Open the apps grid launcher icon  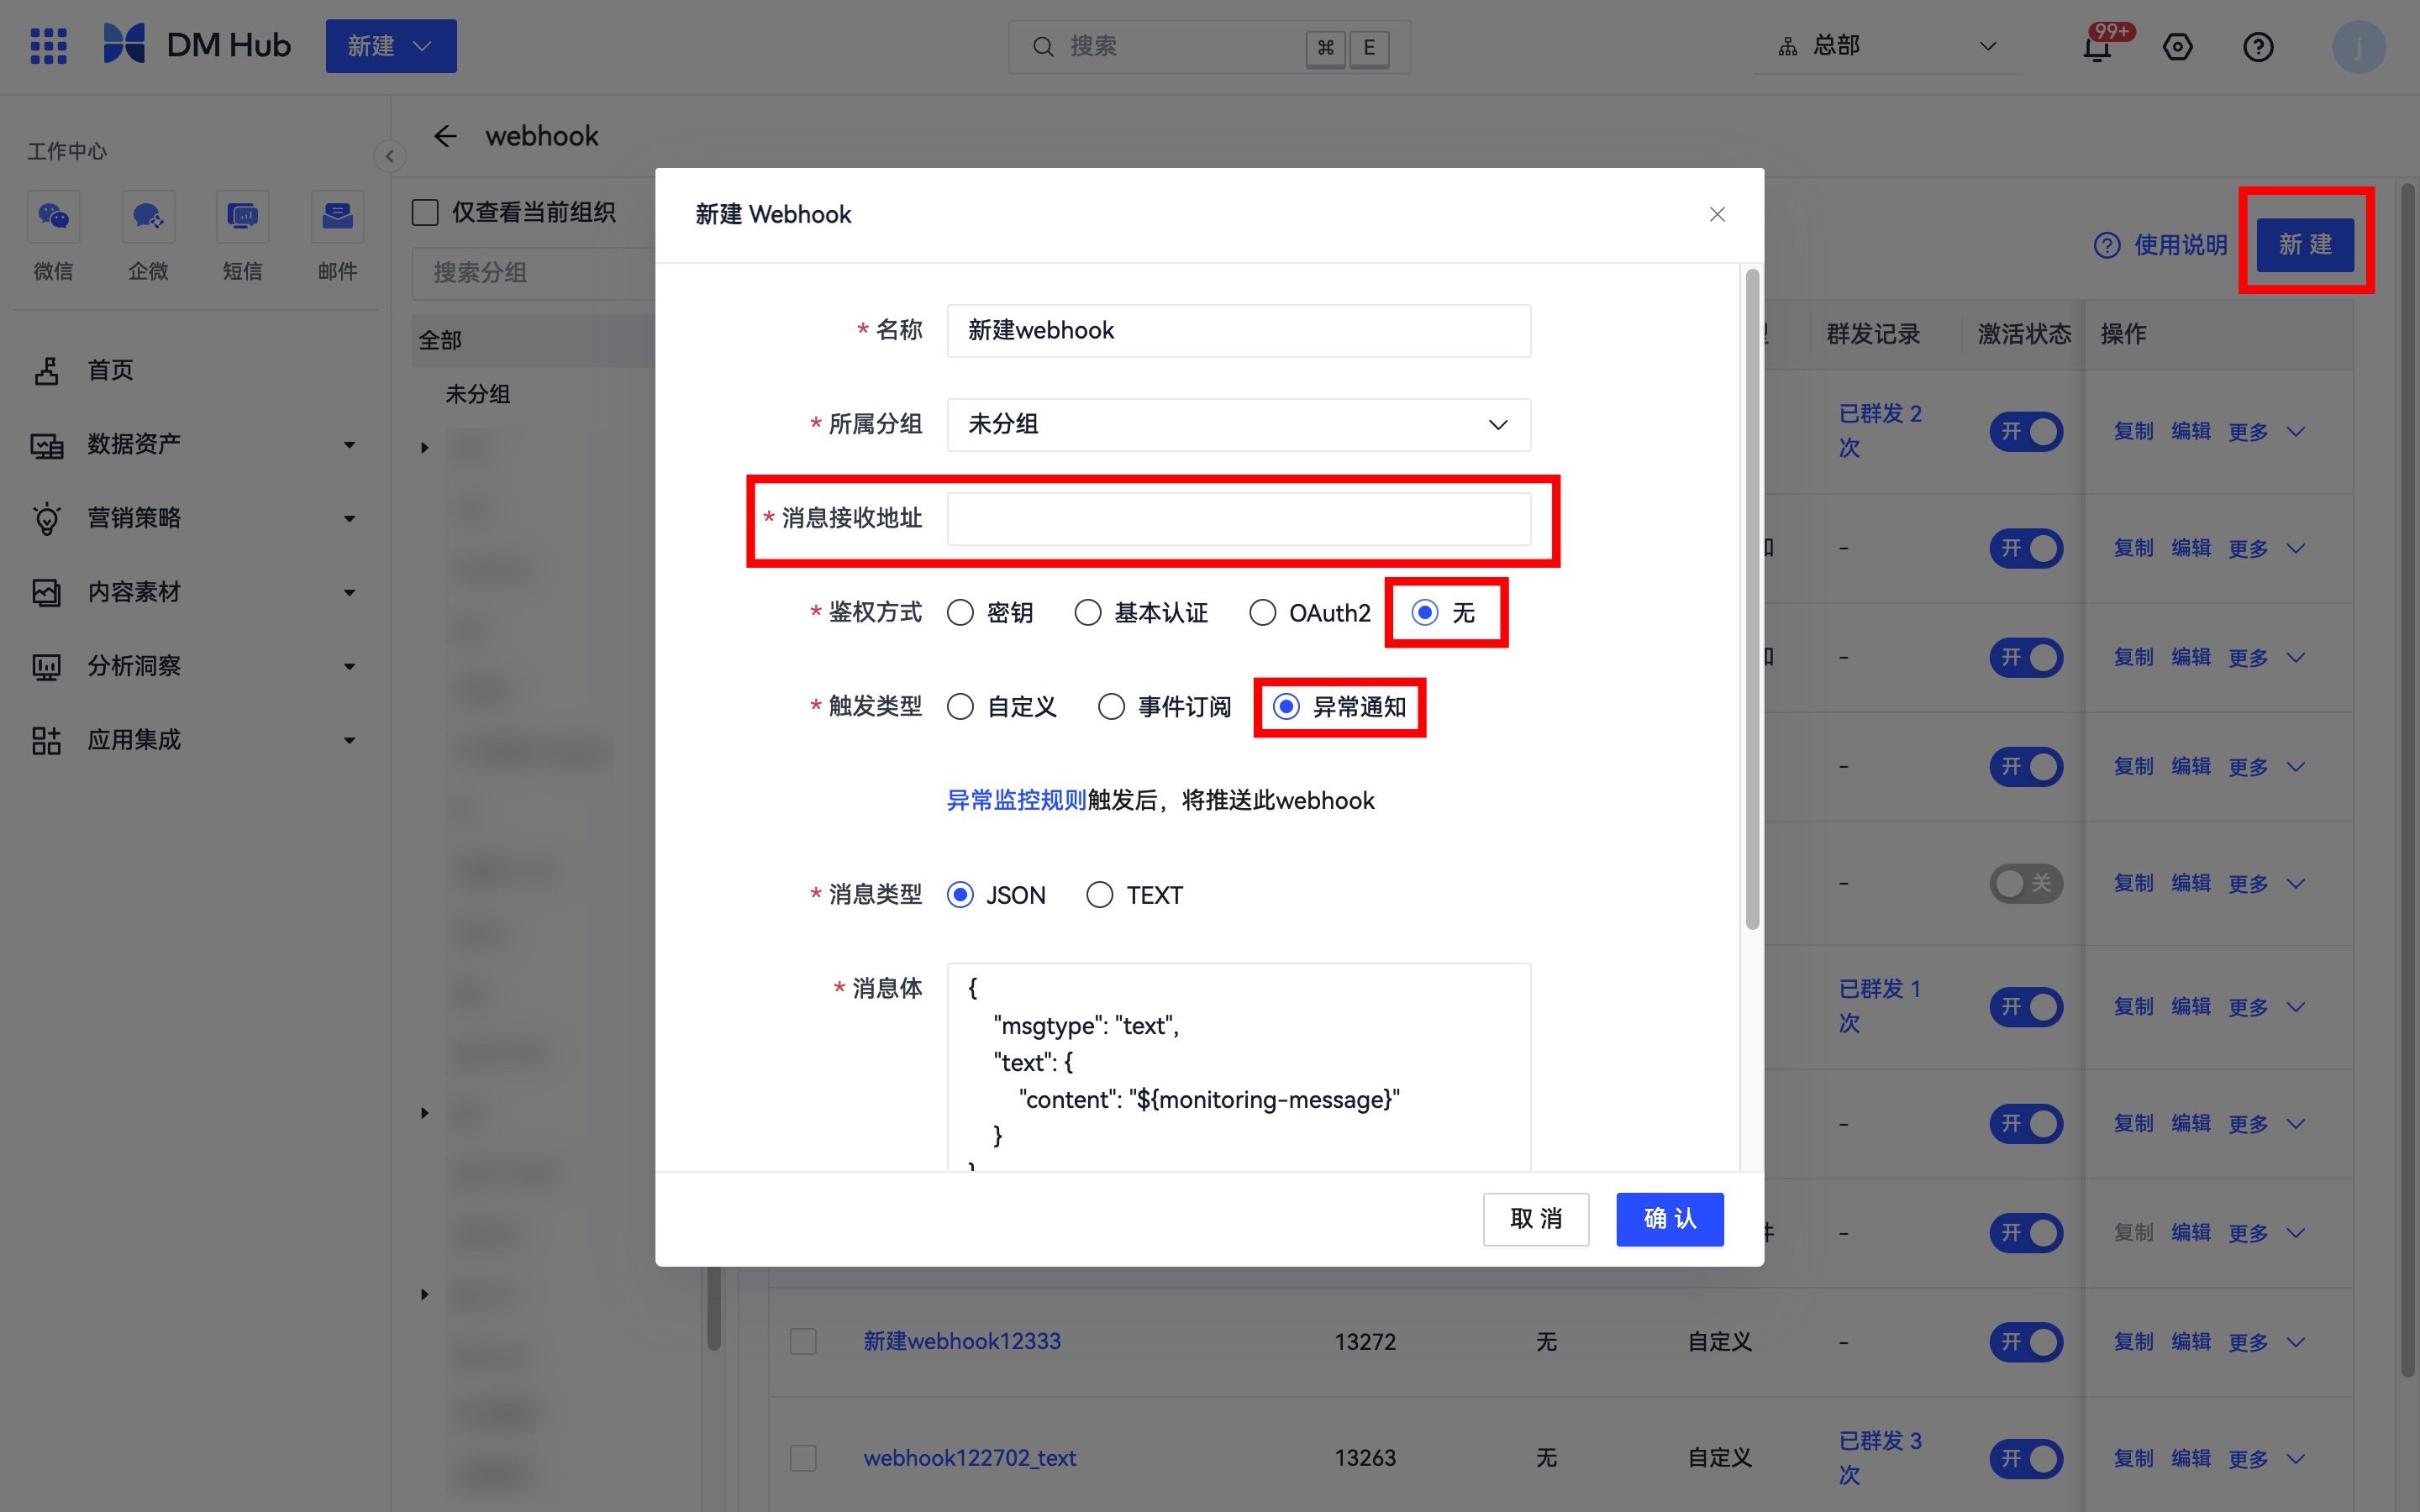[x=48, y=46]
